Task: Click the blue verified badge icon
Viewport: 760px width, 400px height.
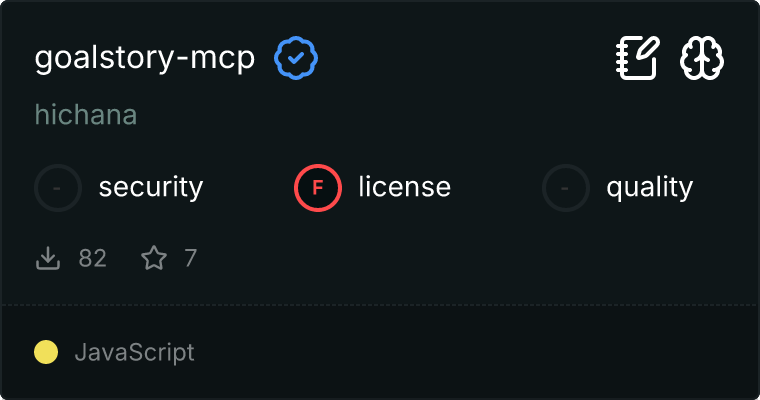Action: click(296, 58)
